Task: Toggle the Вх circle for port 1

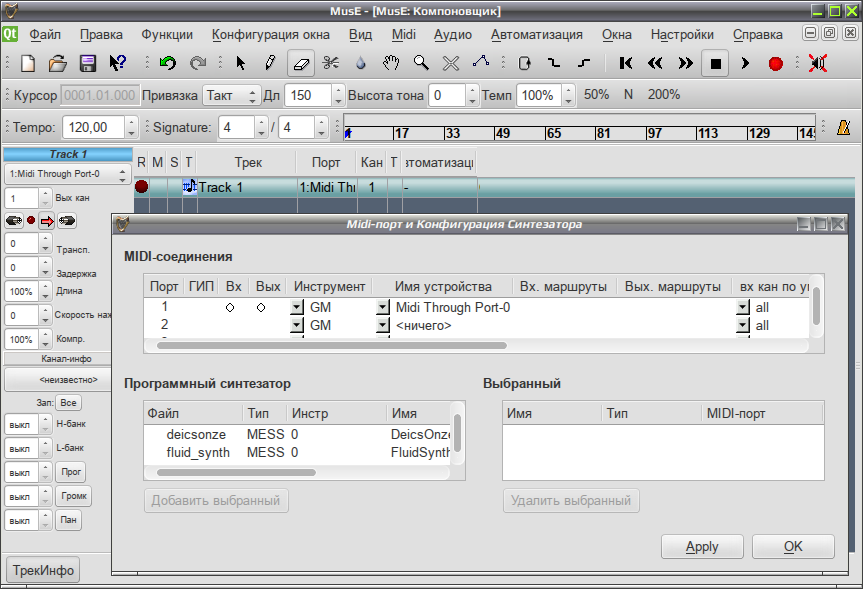Action: (230, 308)
